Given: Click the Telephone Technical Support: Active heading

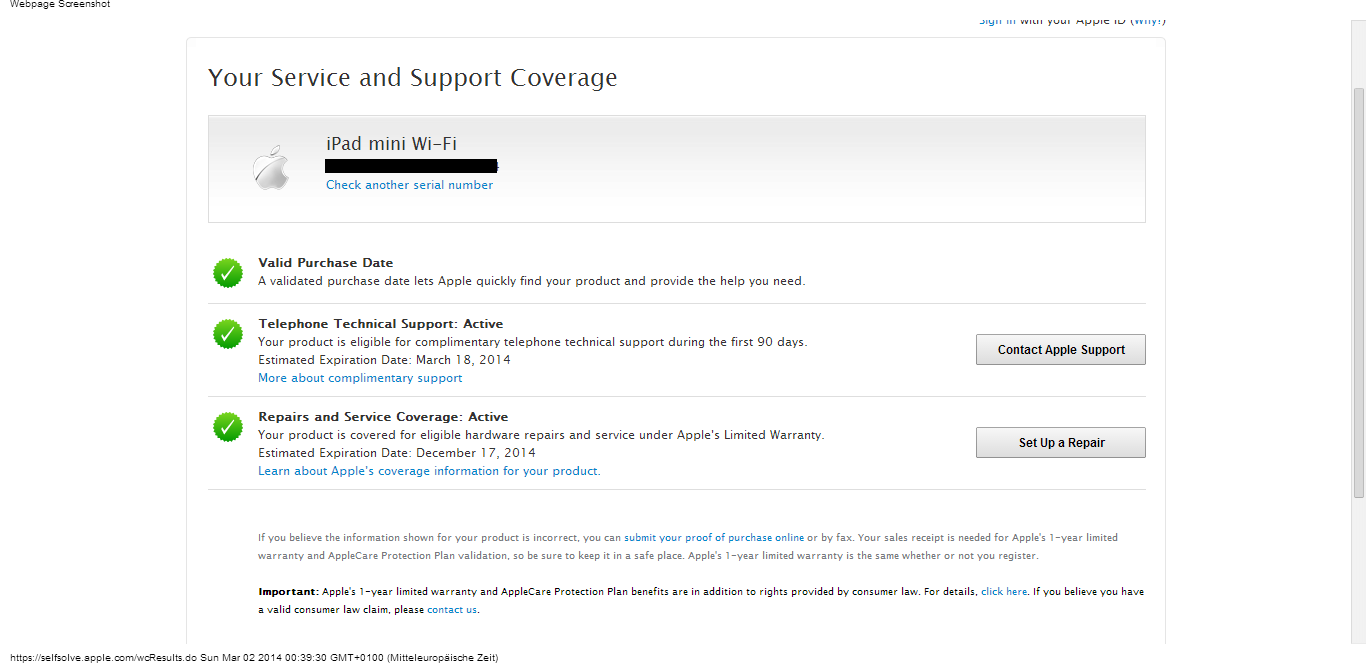Looking at the screenshot, I should (380, 324).
